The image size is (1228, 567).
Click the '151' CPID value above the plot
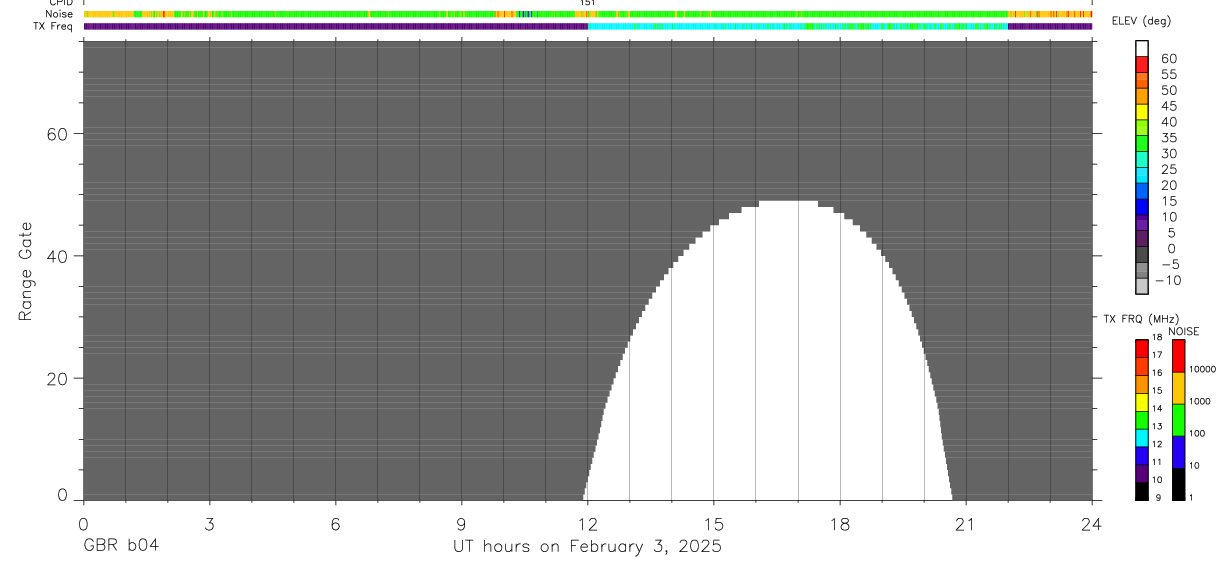pyautogui.click(x=587, y=3)
